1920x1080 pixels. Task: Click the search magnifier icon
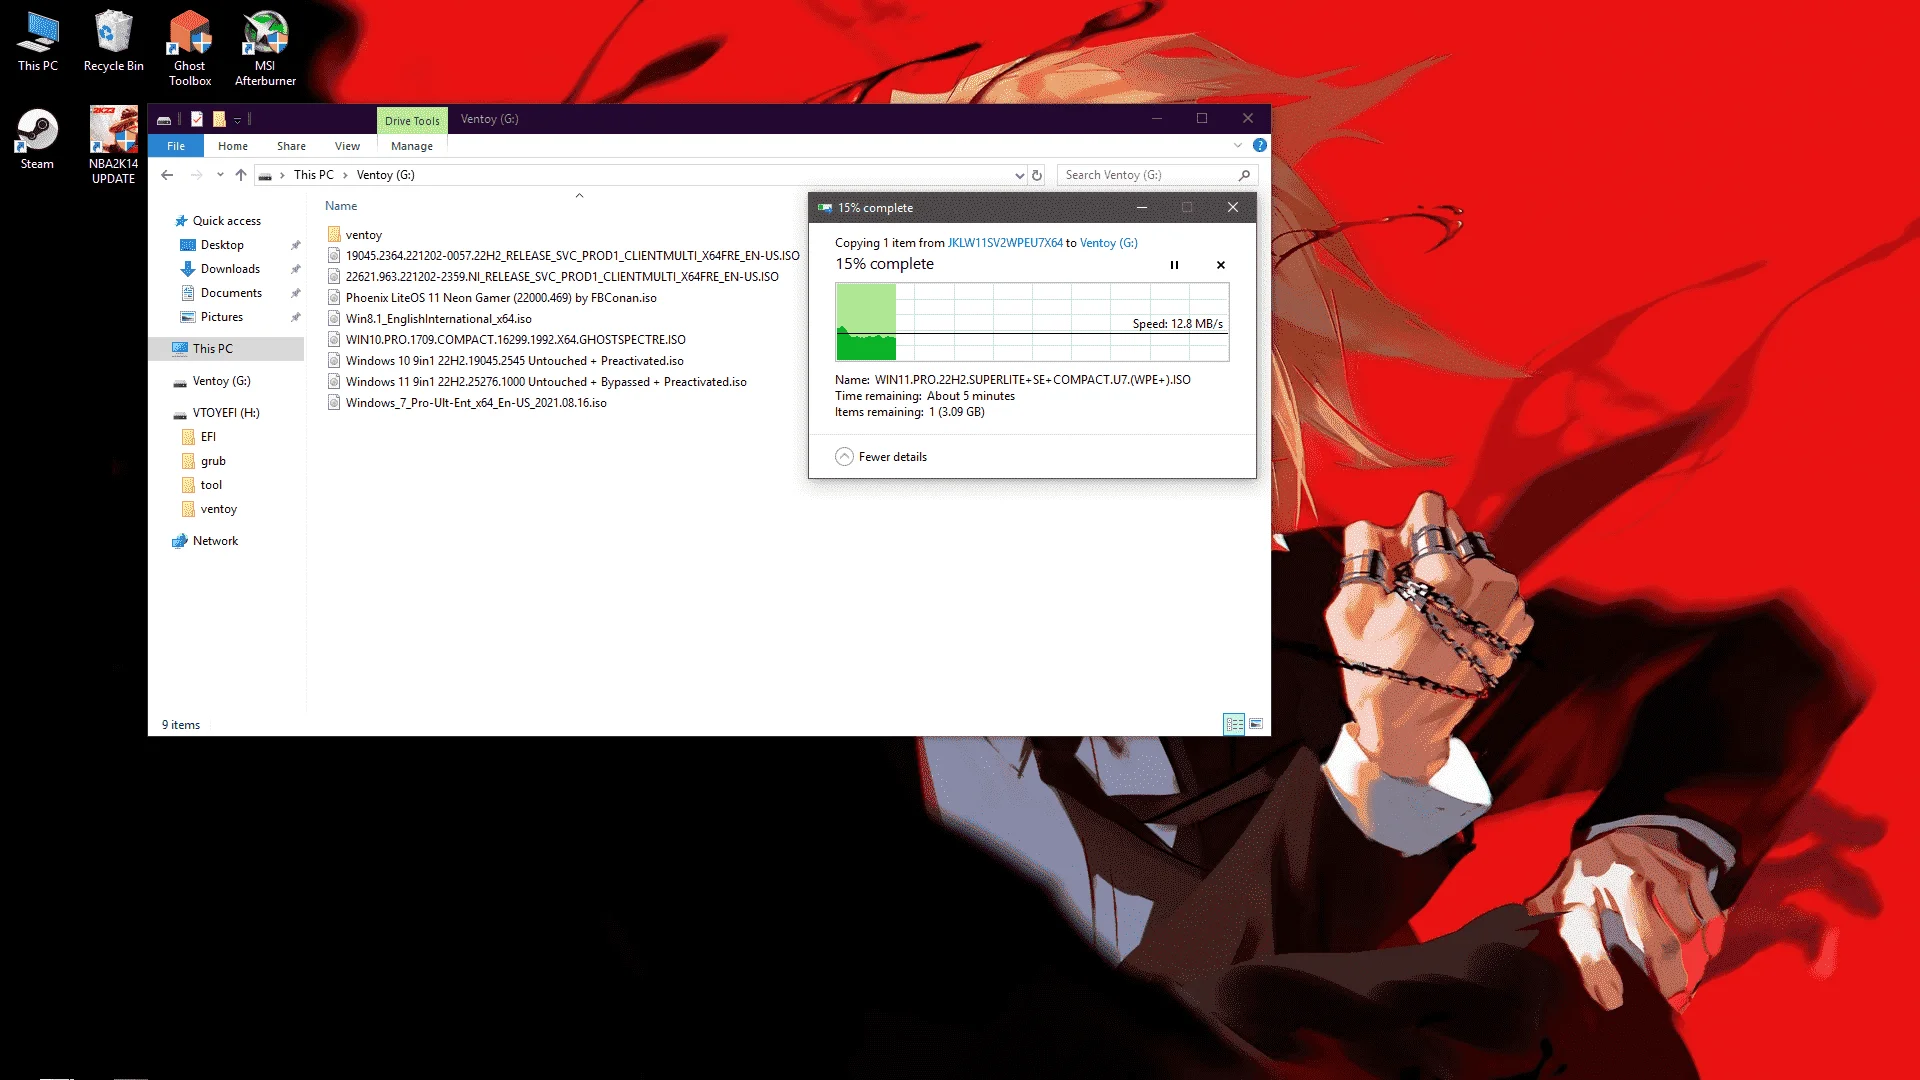coord(1244,175)
